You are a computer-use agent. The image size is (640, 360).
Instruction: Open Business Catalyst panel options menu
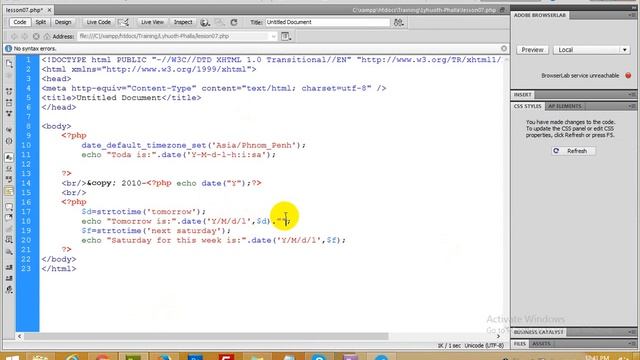click(x=632, y=332)
